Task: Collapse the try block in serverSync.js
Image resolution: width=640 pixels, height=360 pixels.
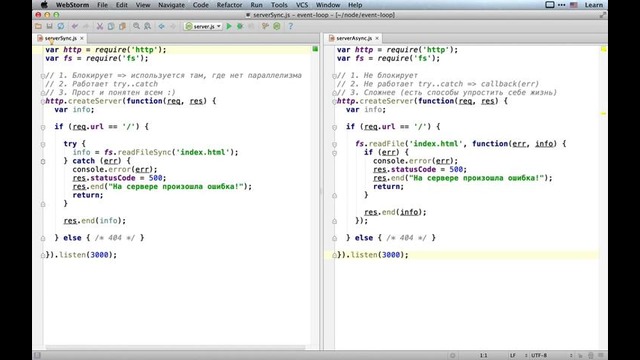Action: click(x=43, y=144)
